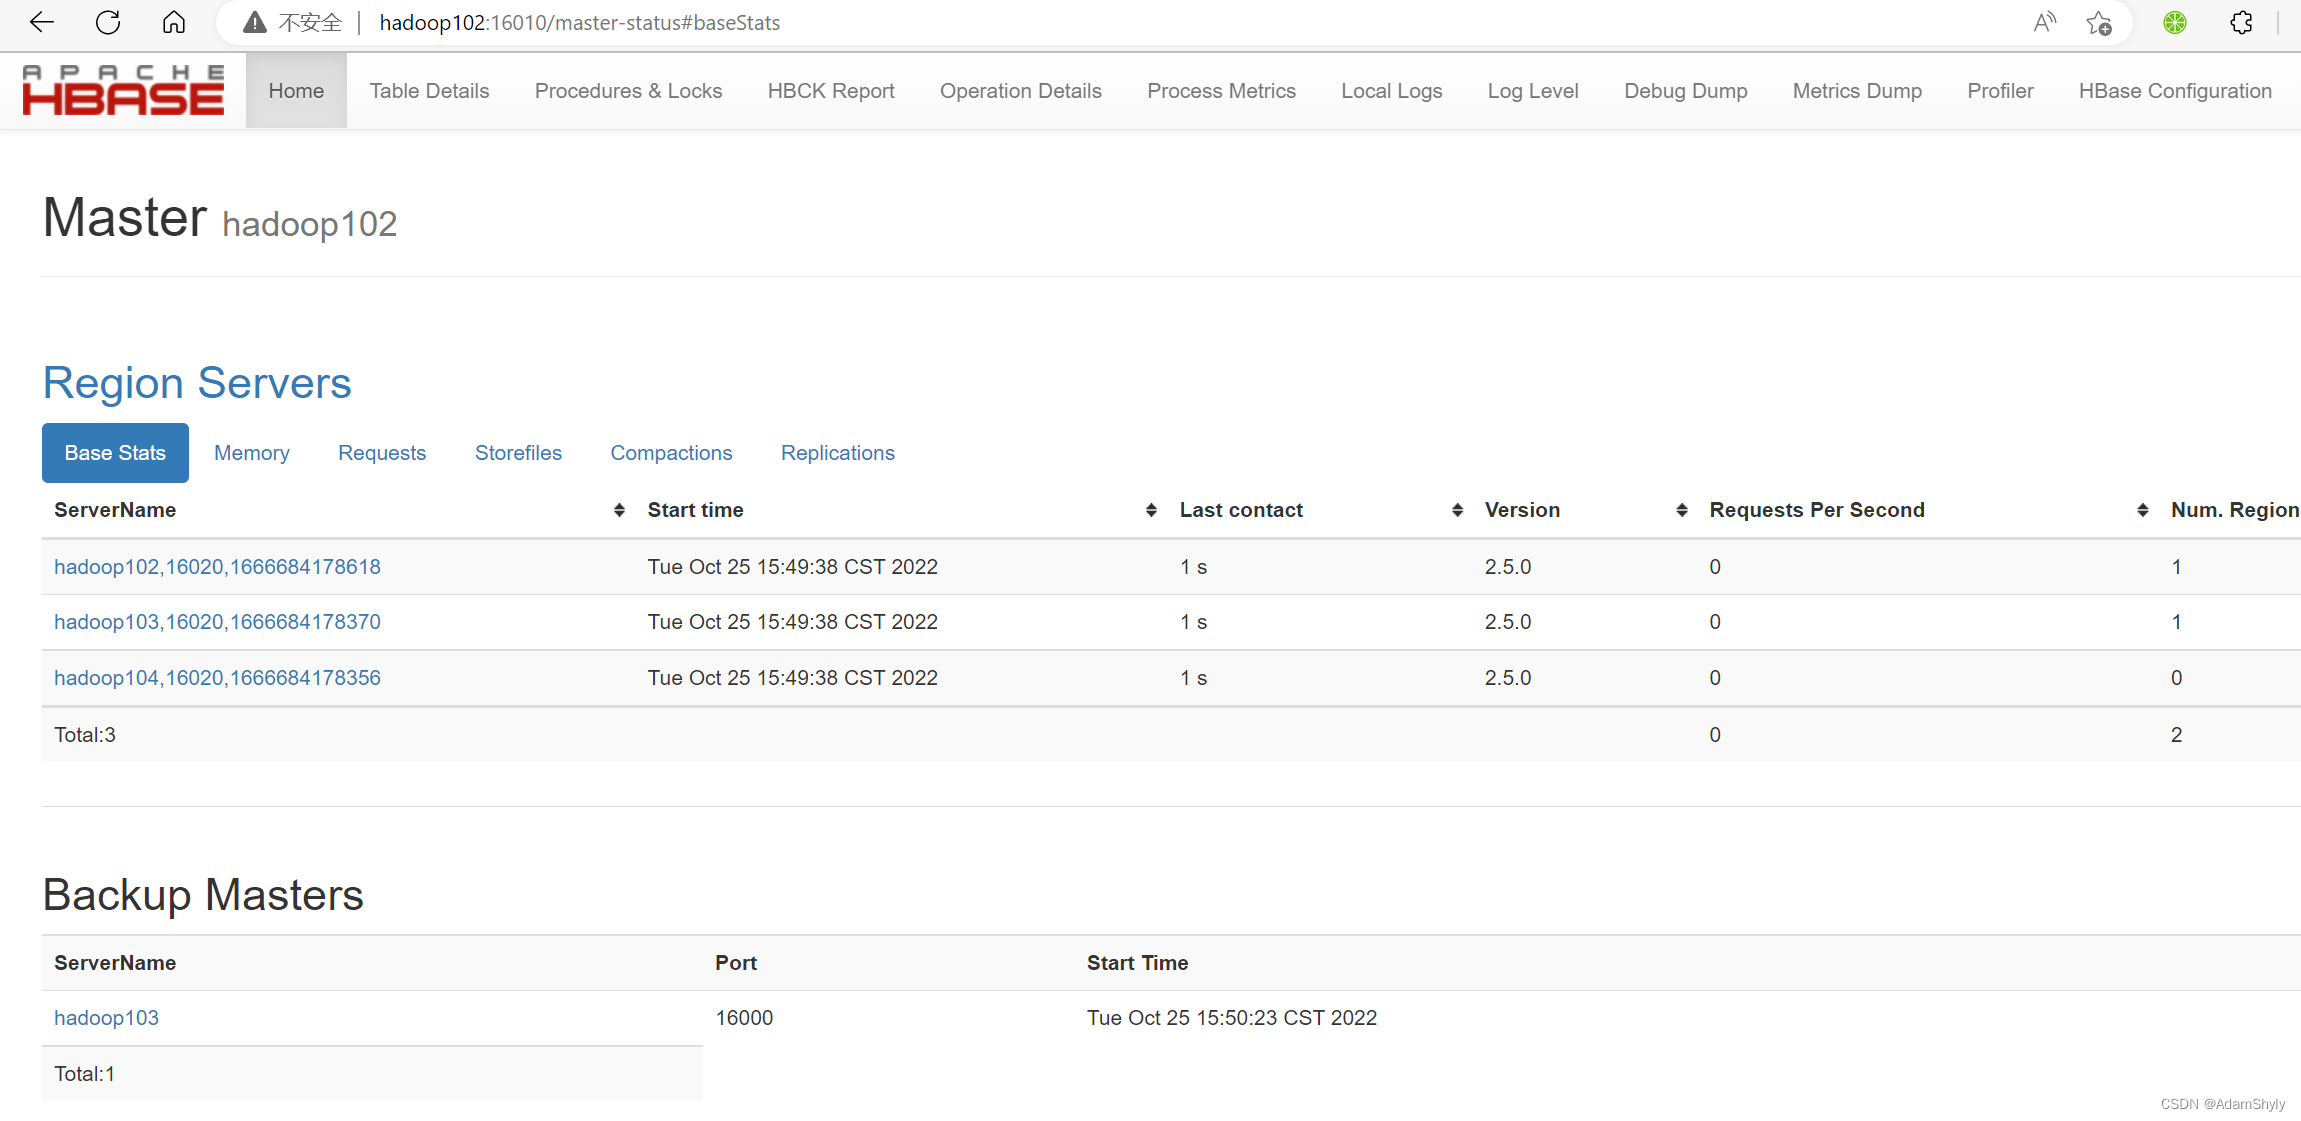This screenshot has width=2301, height=1121.
Task: Switch to the Memory tab
Action: tap(251, 453)
